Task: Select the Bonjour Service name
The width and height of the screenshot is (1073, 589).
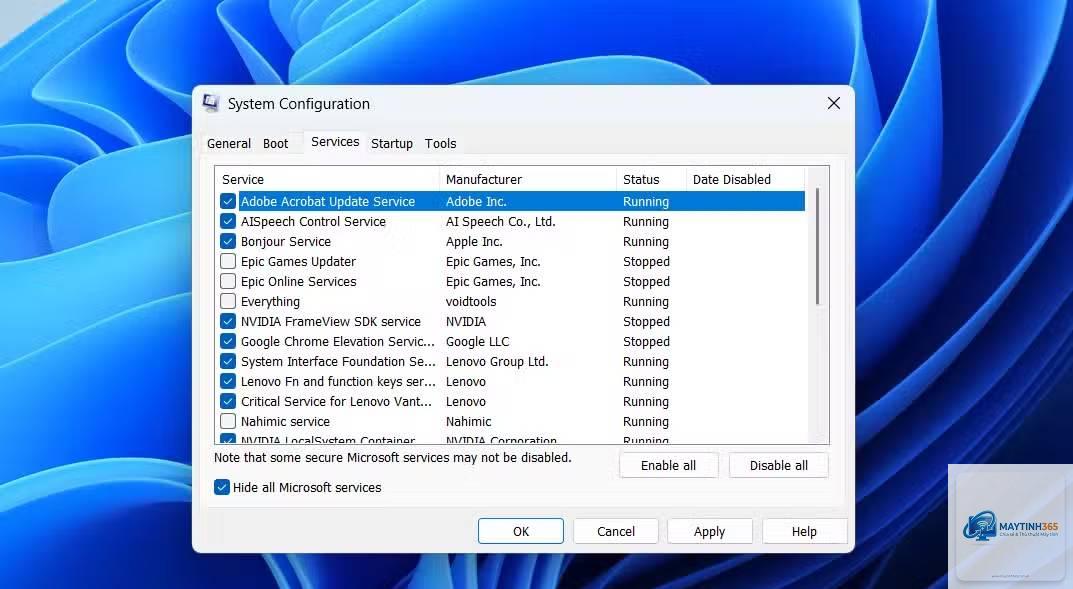Action: (285, 241)
